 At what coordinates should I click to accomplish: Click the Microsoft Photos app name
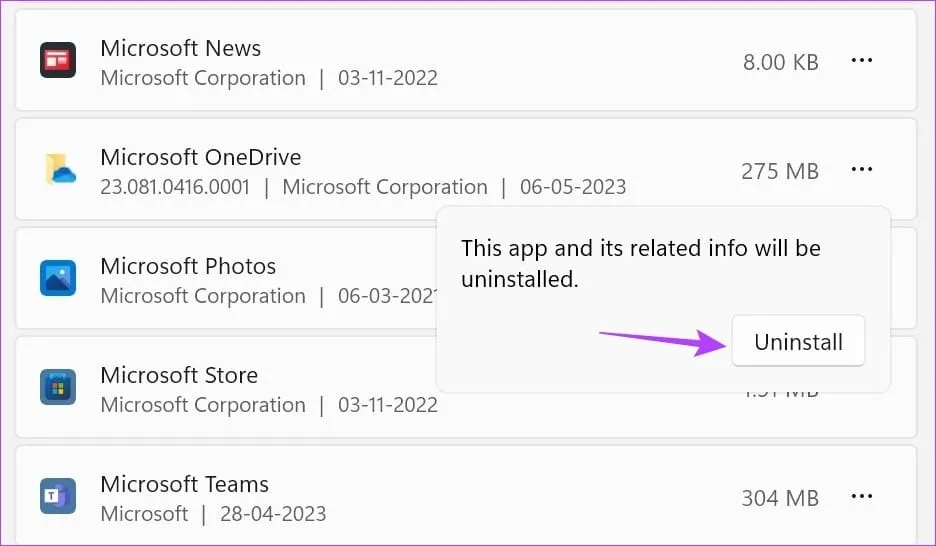(188, 266)
